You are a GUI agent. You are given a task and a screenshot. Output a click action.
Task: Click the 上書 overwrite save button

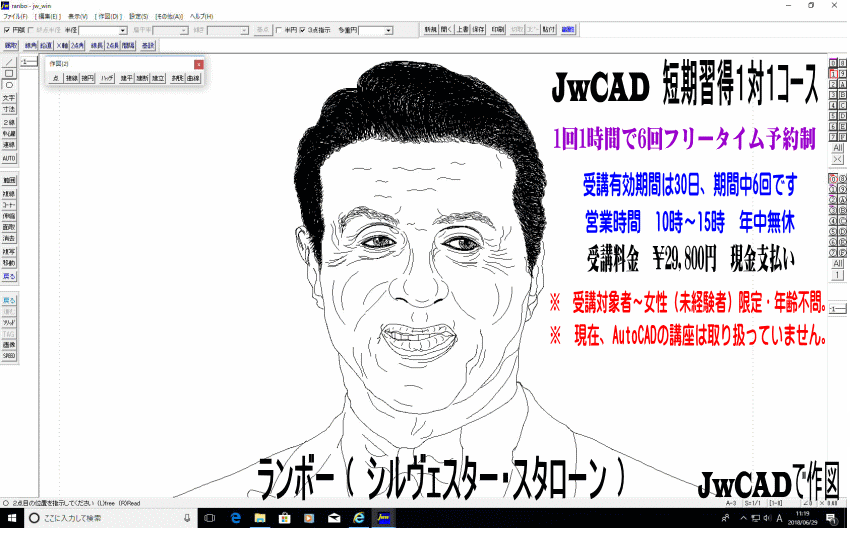462,30
